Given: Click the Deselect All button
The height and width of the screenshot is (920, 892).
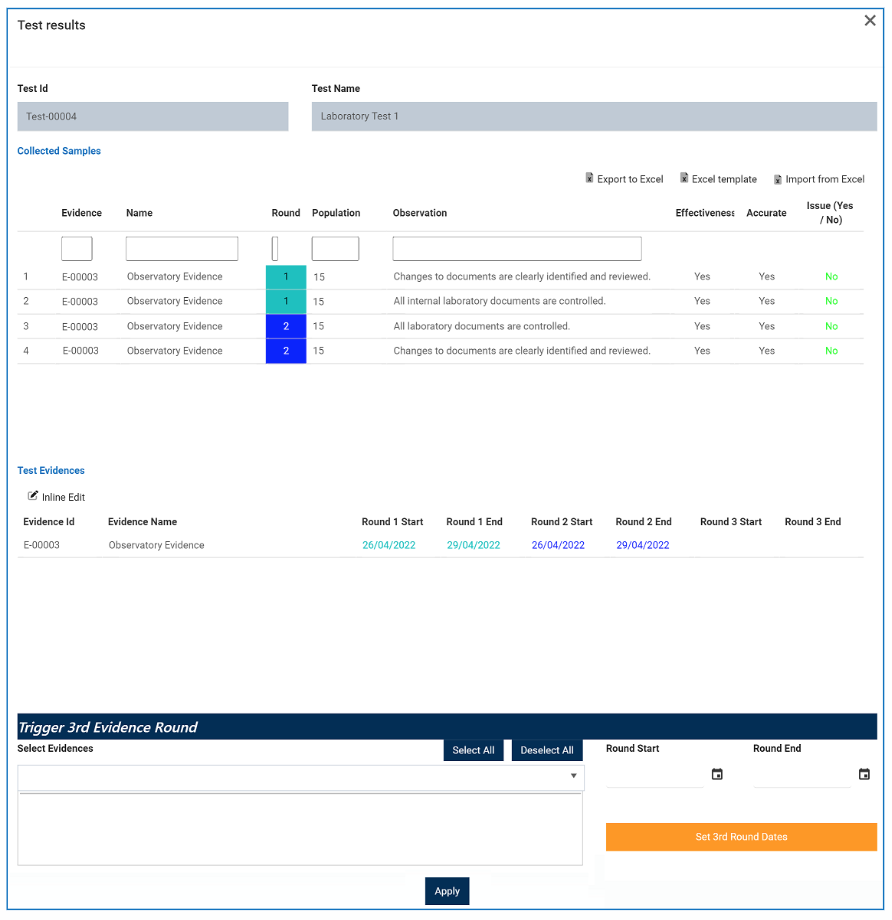Looking at the screenshot, I should click(x=547, y=750).
